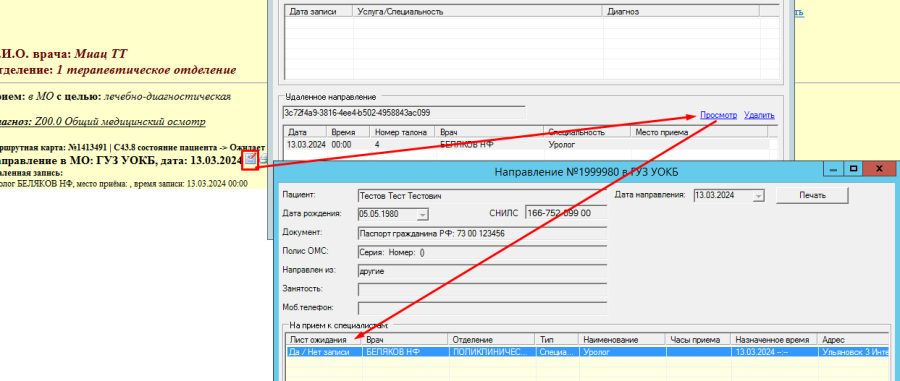Image resolution: width=900 pixels, height=381 pixels.
Task: Select the ПОЛИКЛИНИЧЕС... department cell
Action: tap(491, 352)
